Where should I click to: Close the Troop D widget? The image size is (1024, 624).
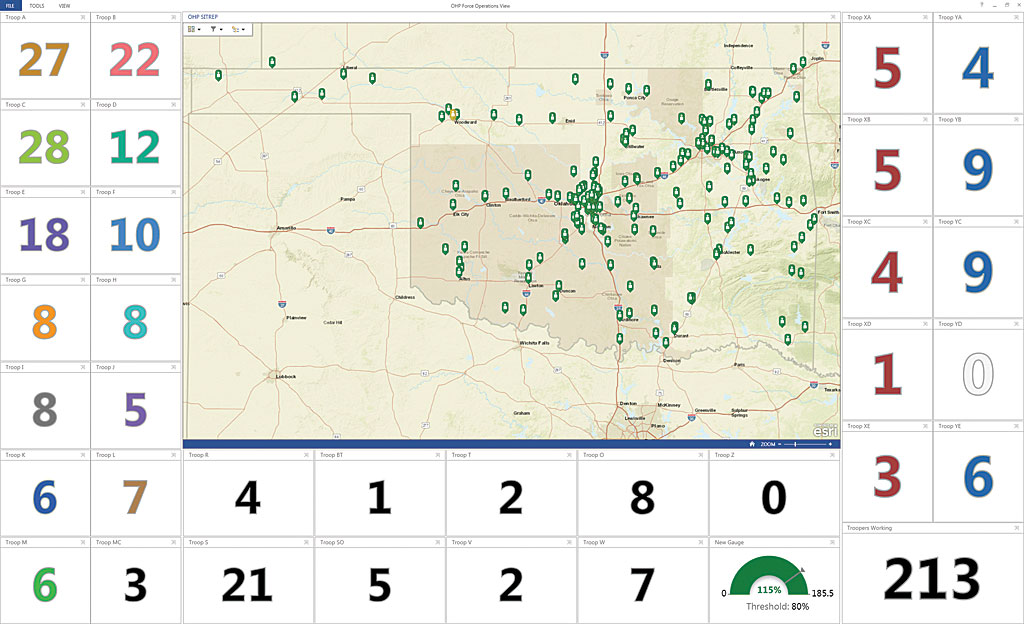pyautogui.click(x=174, y=104)
